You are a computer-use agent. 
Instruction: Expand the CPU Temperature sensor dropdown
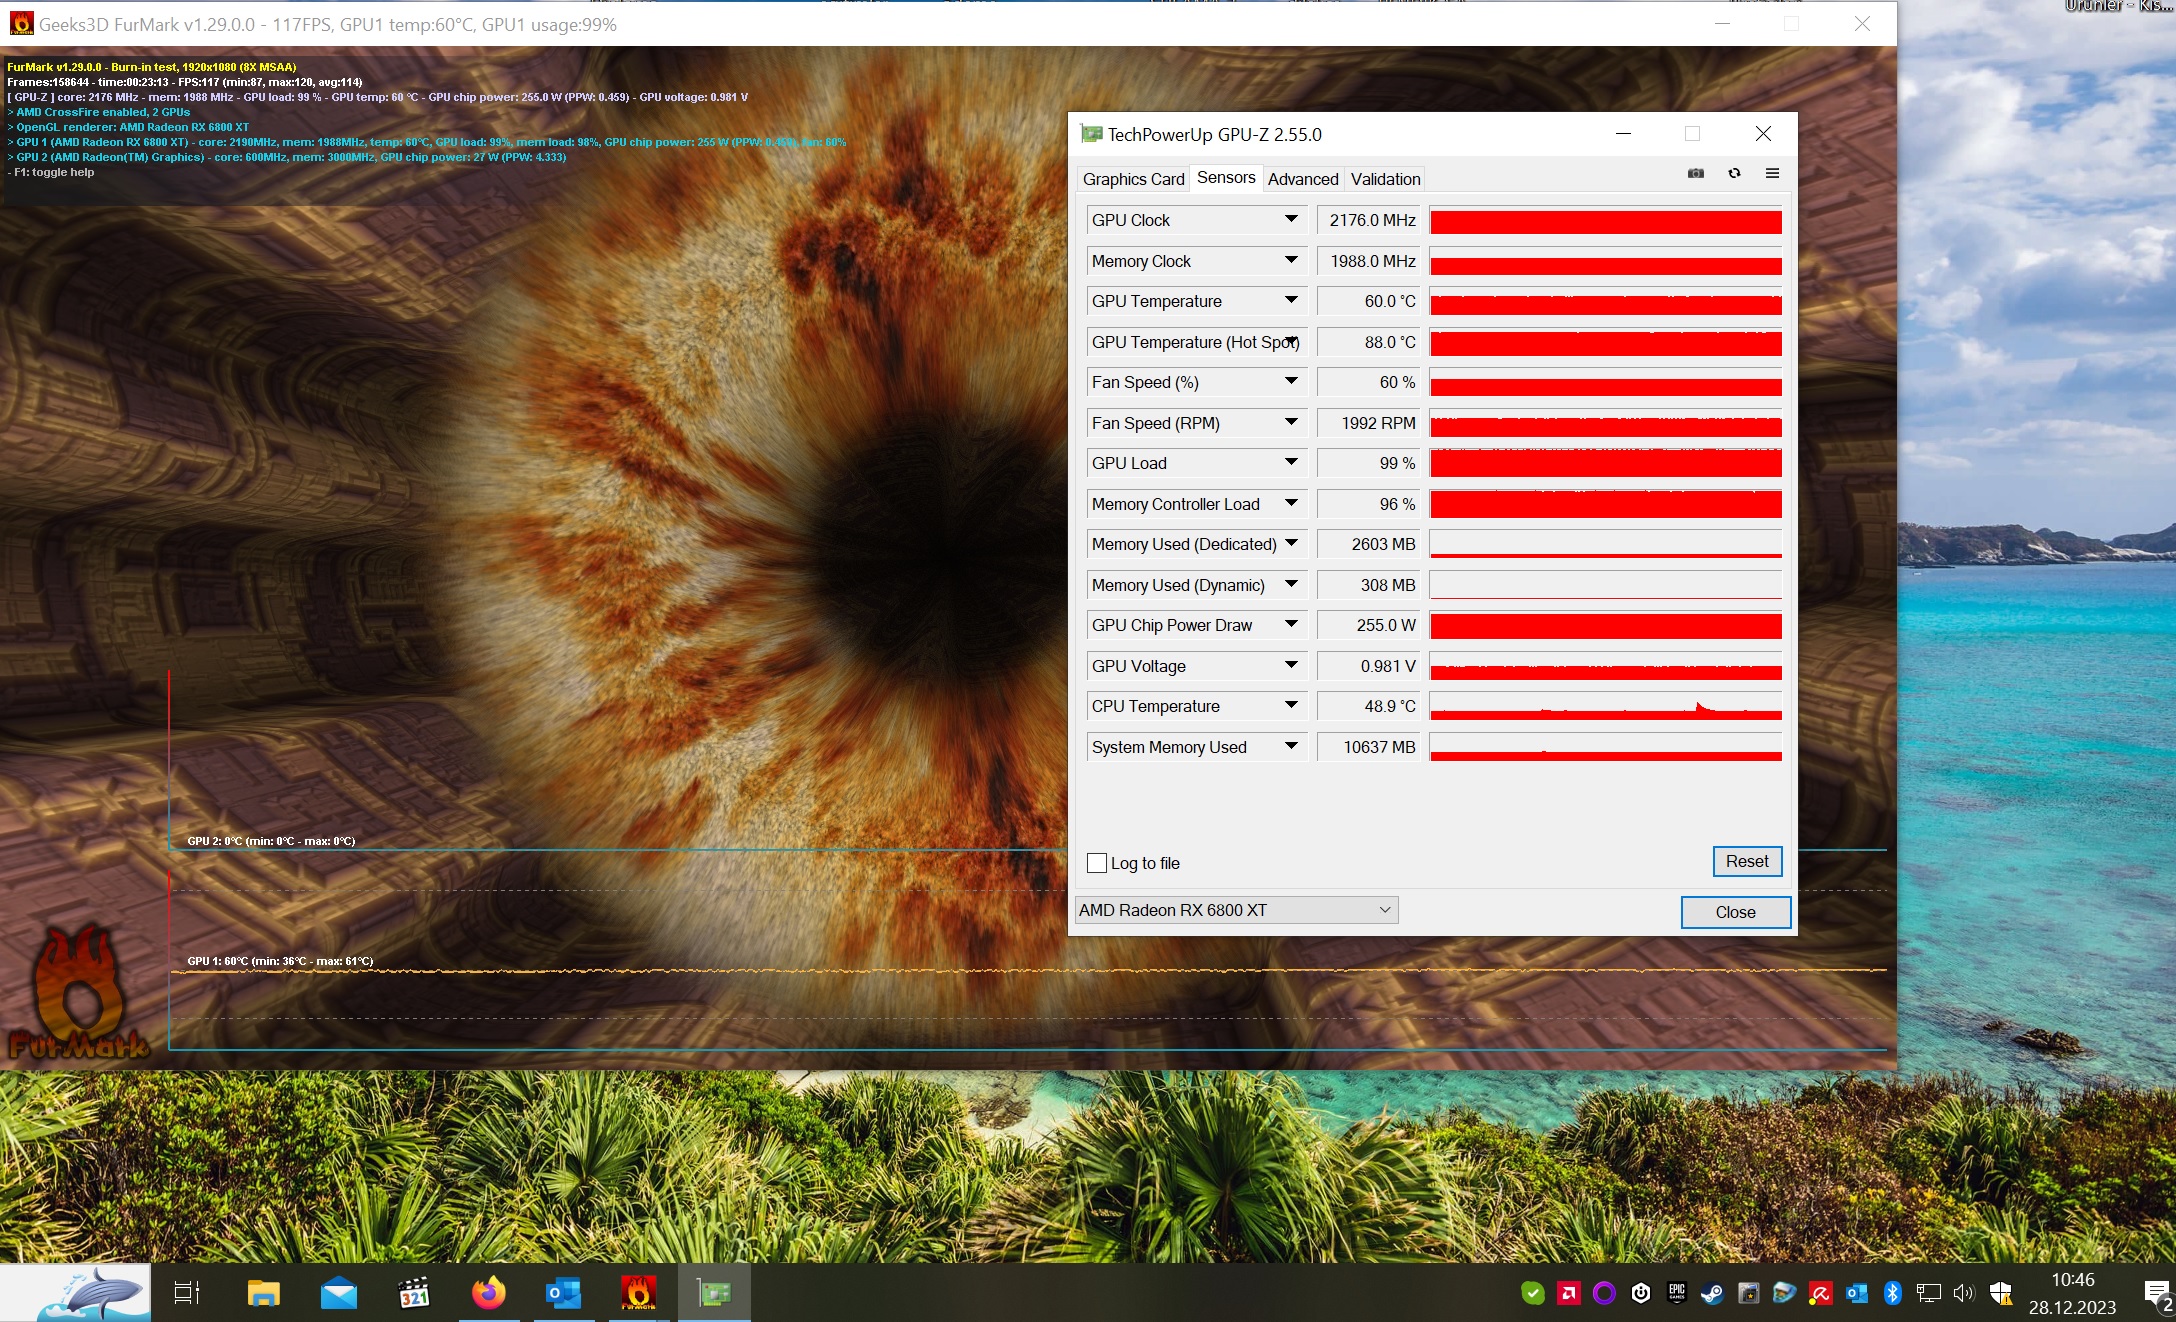pos(1291,706)
